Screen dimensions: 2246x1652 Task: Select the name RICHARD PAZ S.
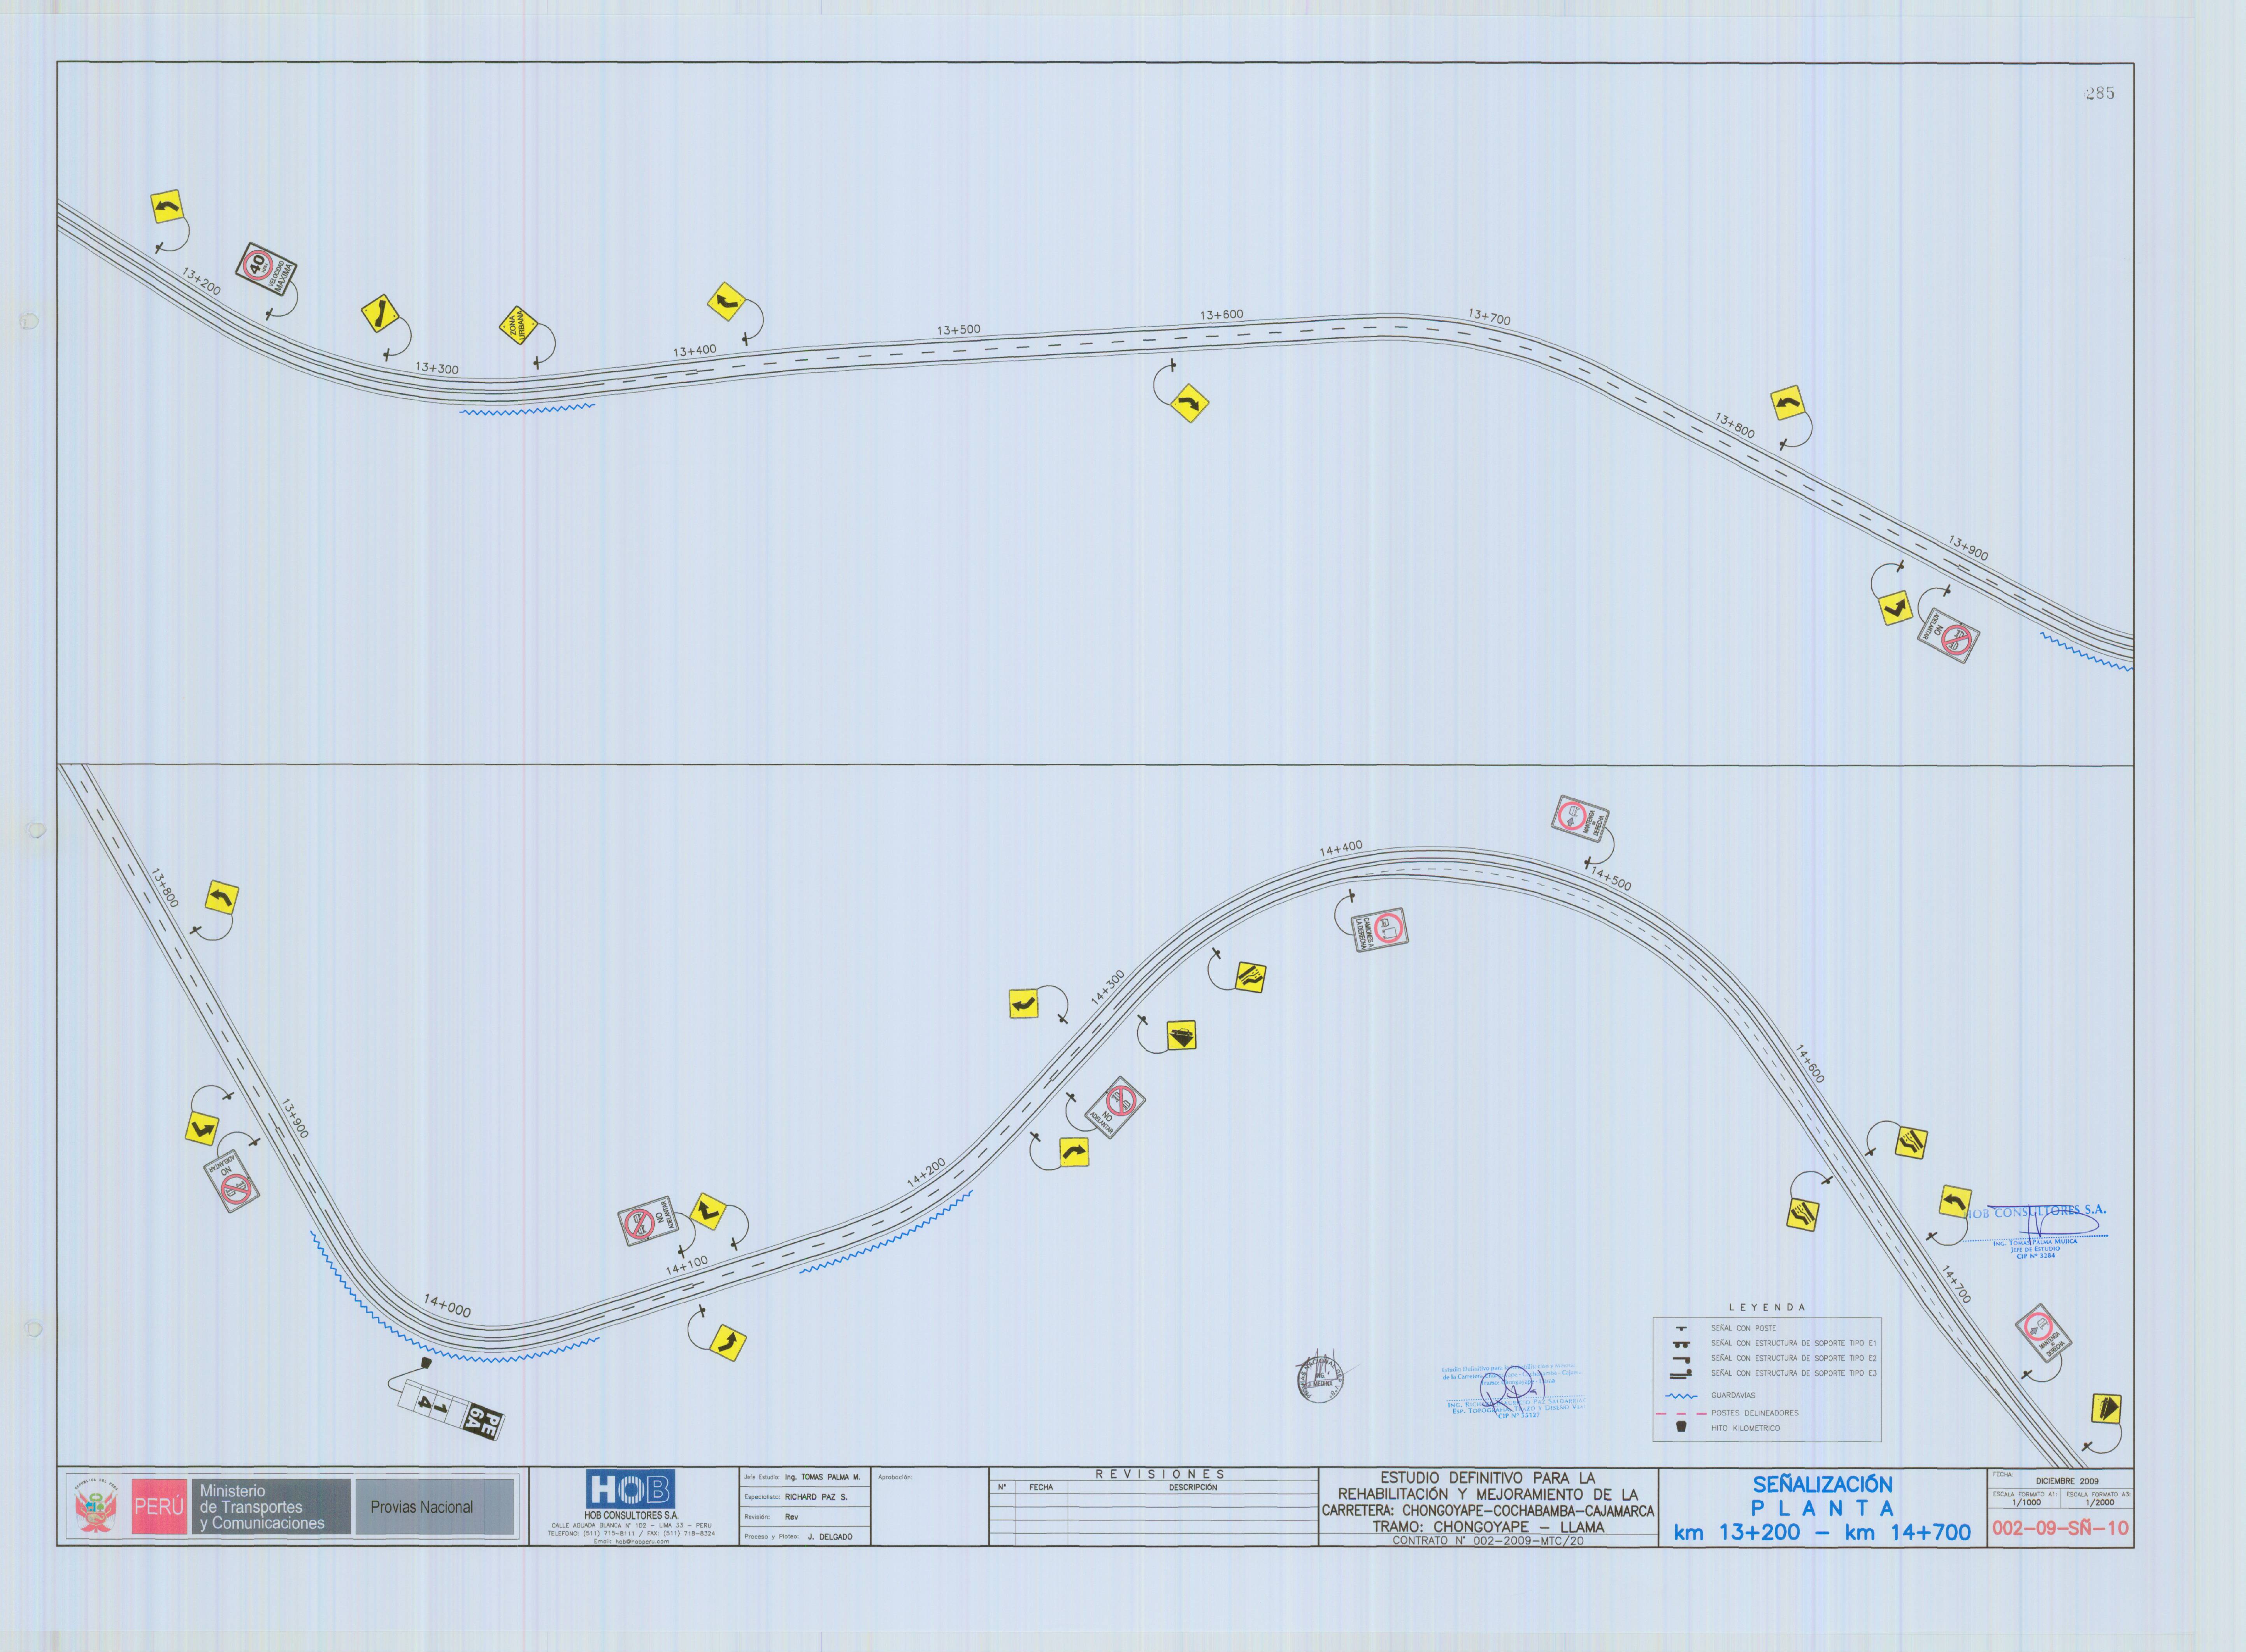(x=816, y=1497)
